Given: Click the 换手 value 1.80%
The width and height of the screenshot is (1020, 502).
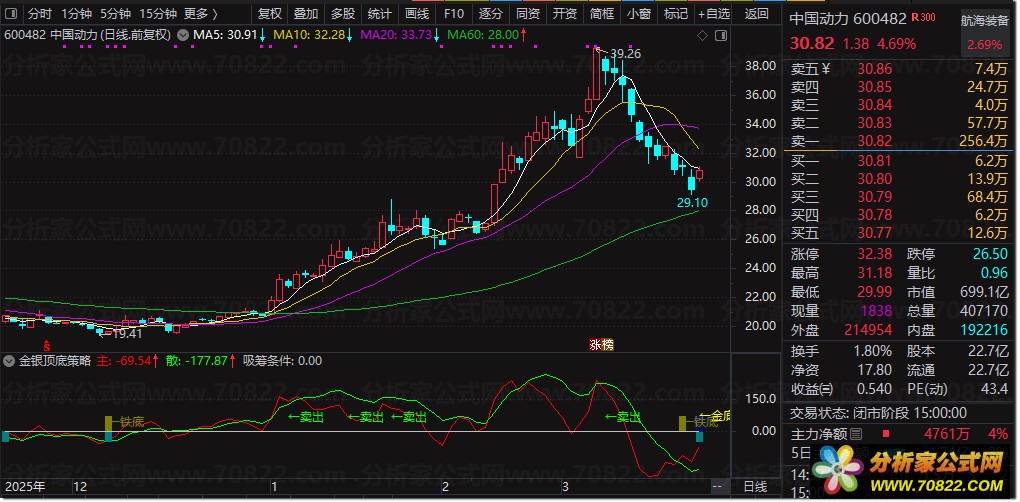Looking at the screenshot, I should [870, 351].
